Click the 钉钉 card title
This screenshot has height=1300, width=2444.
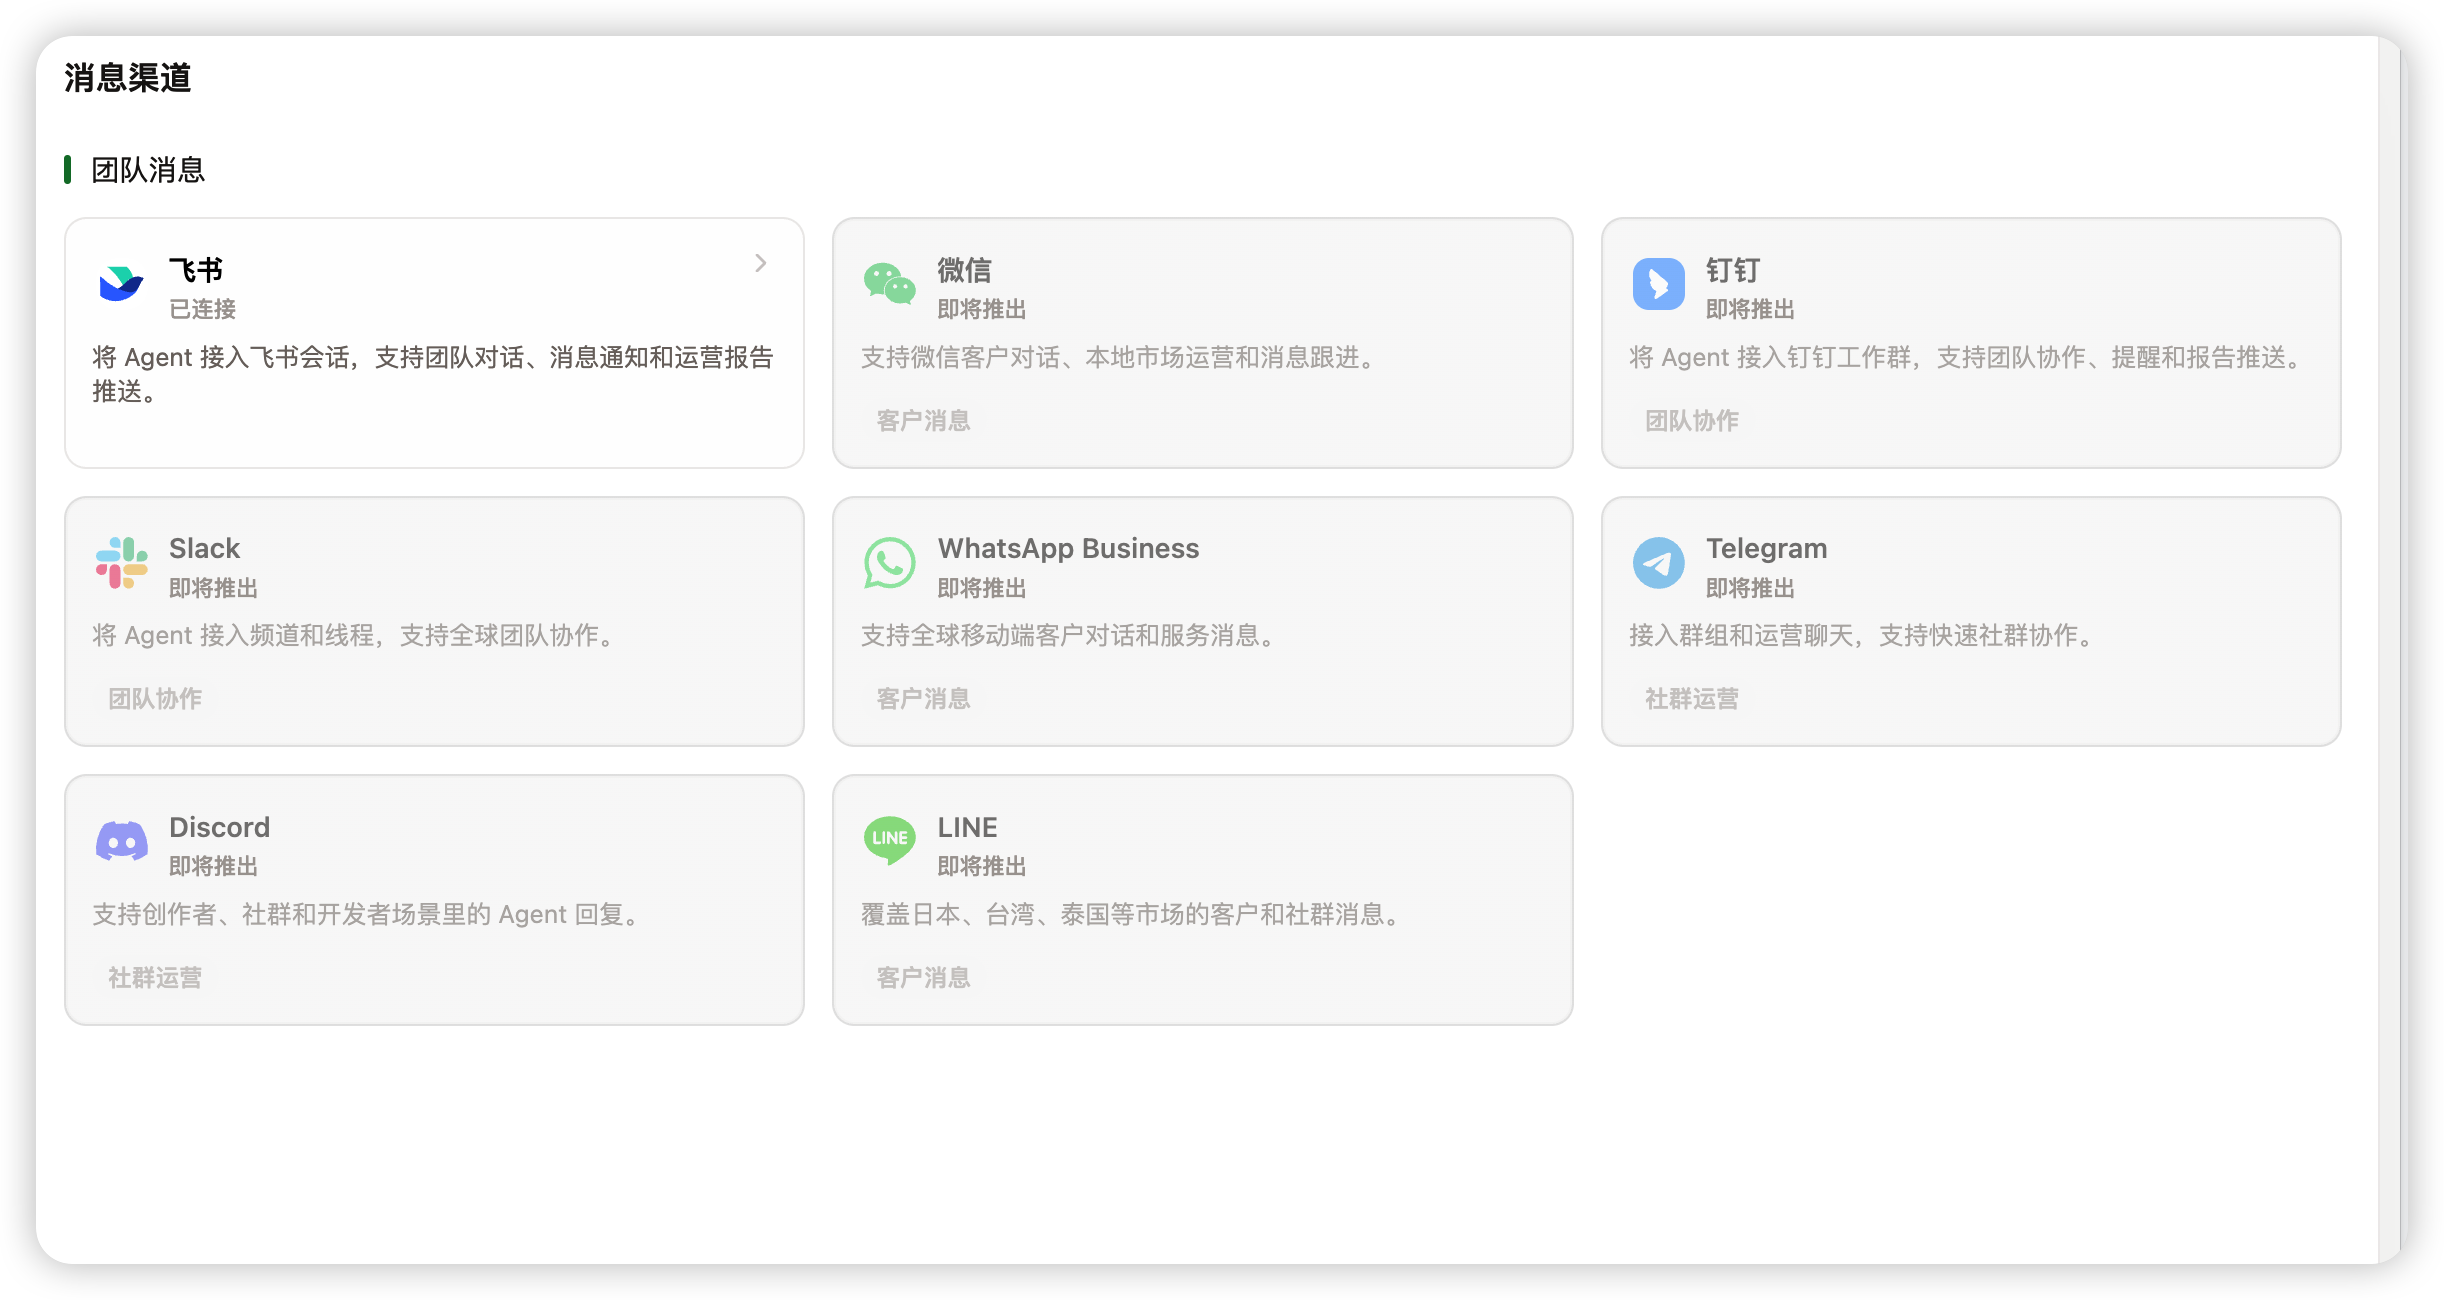click(1733, 270)
